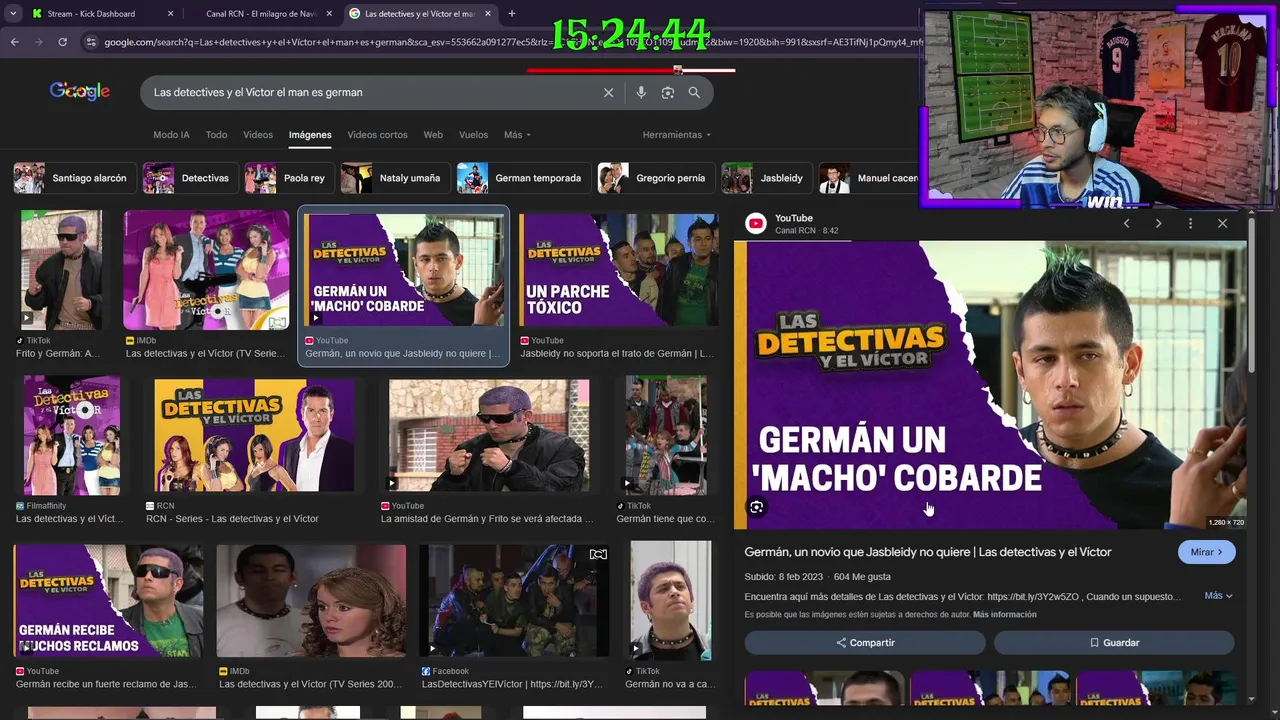Screen dimensions: 1280x720
Task: Submit search with magnifier icon
Action: point(694,92)
